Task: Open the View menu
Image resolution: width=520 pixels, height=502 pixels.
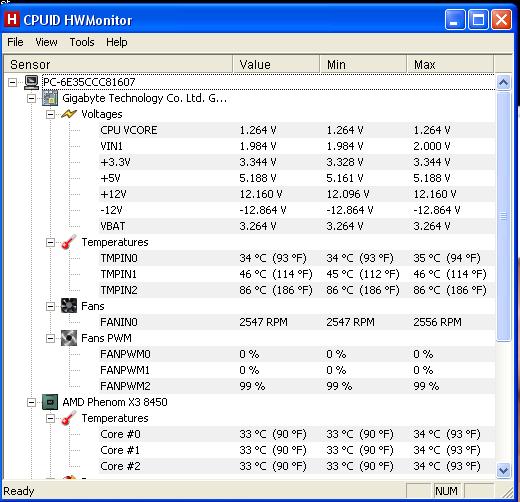Action: pos(46,42)
